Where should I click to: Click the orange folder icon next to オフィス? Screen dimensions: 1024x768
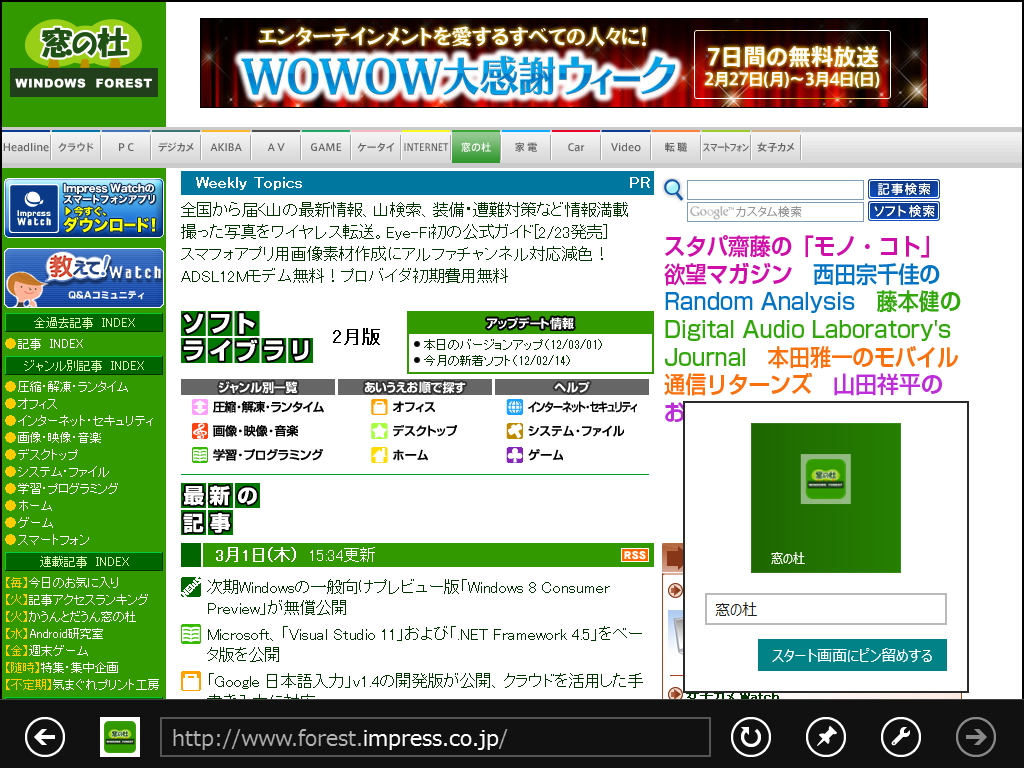tap(379, 408)
